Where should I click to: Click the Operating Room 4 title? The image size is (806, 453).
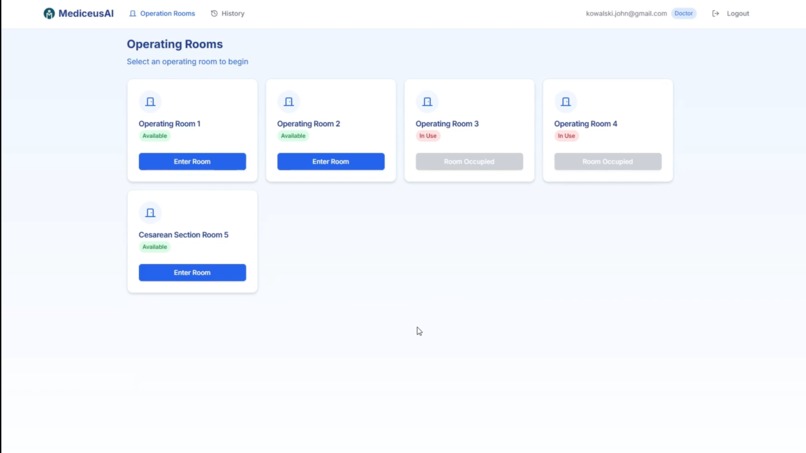tap(585, 123)
